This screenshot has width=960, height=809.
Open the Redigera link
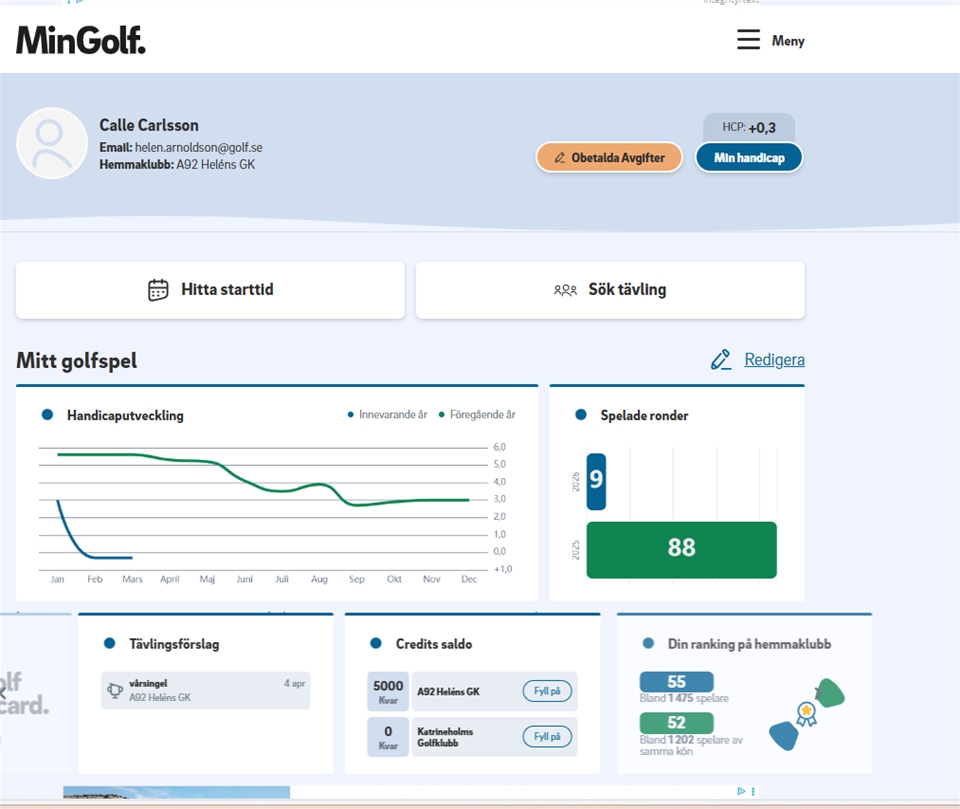(x=774, y=360)
